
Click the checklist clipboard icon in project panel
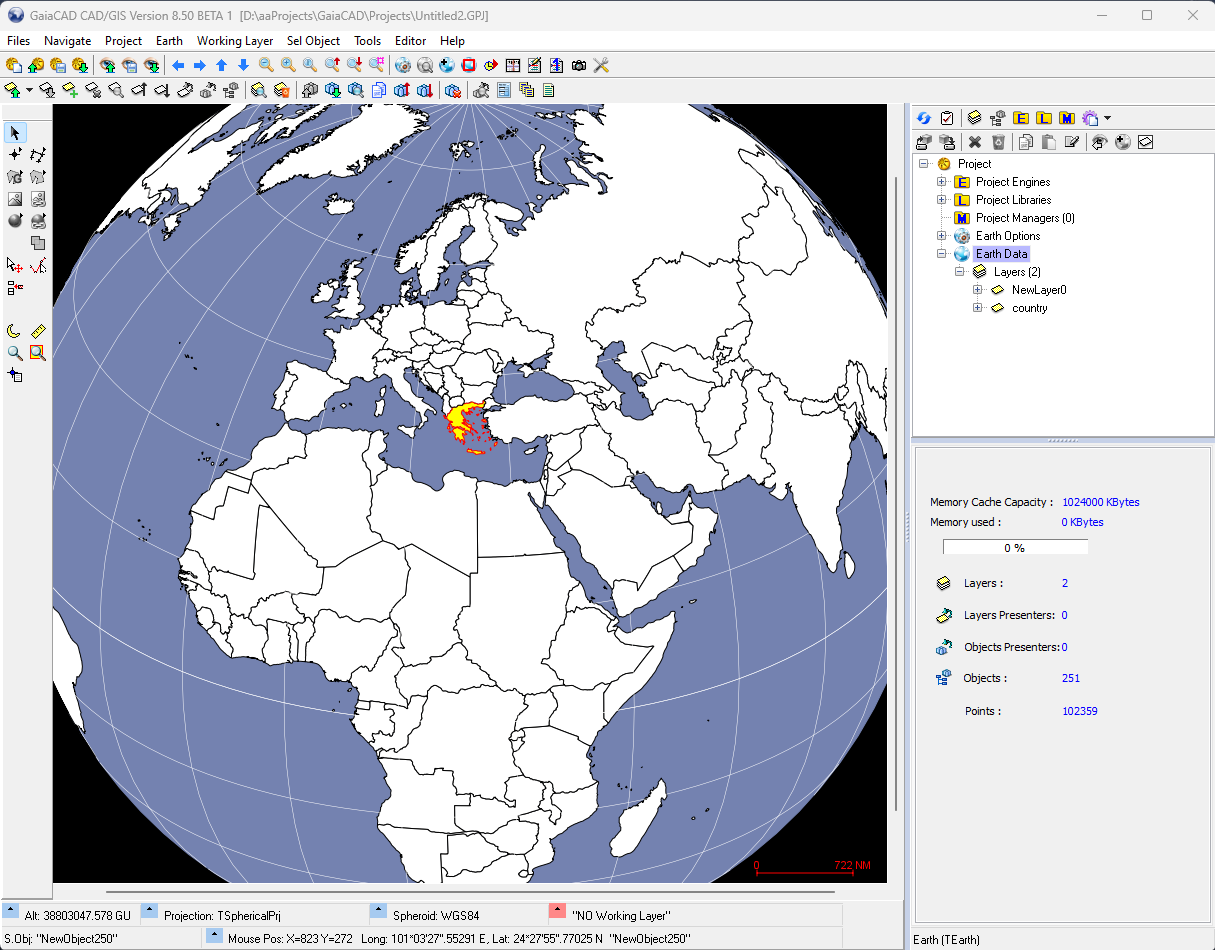pyautogui.click(x=946, y=118)
